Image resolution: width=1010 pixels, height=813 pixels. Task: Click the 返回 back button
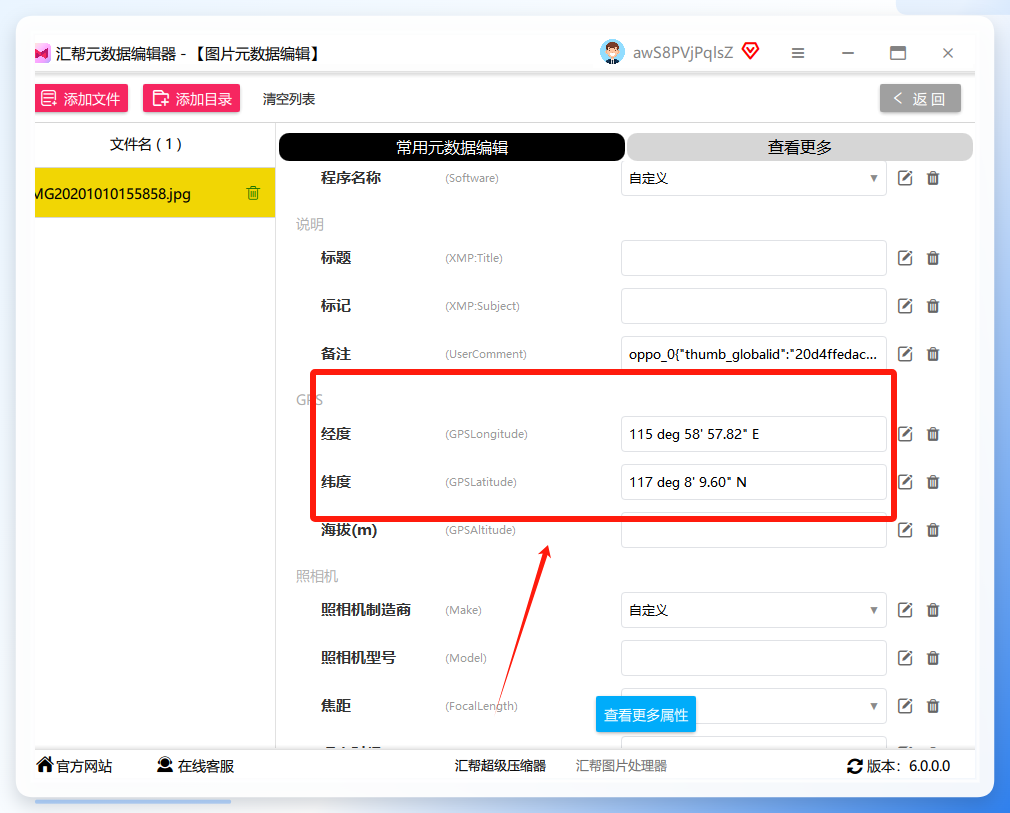920,99
